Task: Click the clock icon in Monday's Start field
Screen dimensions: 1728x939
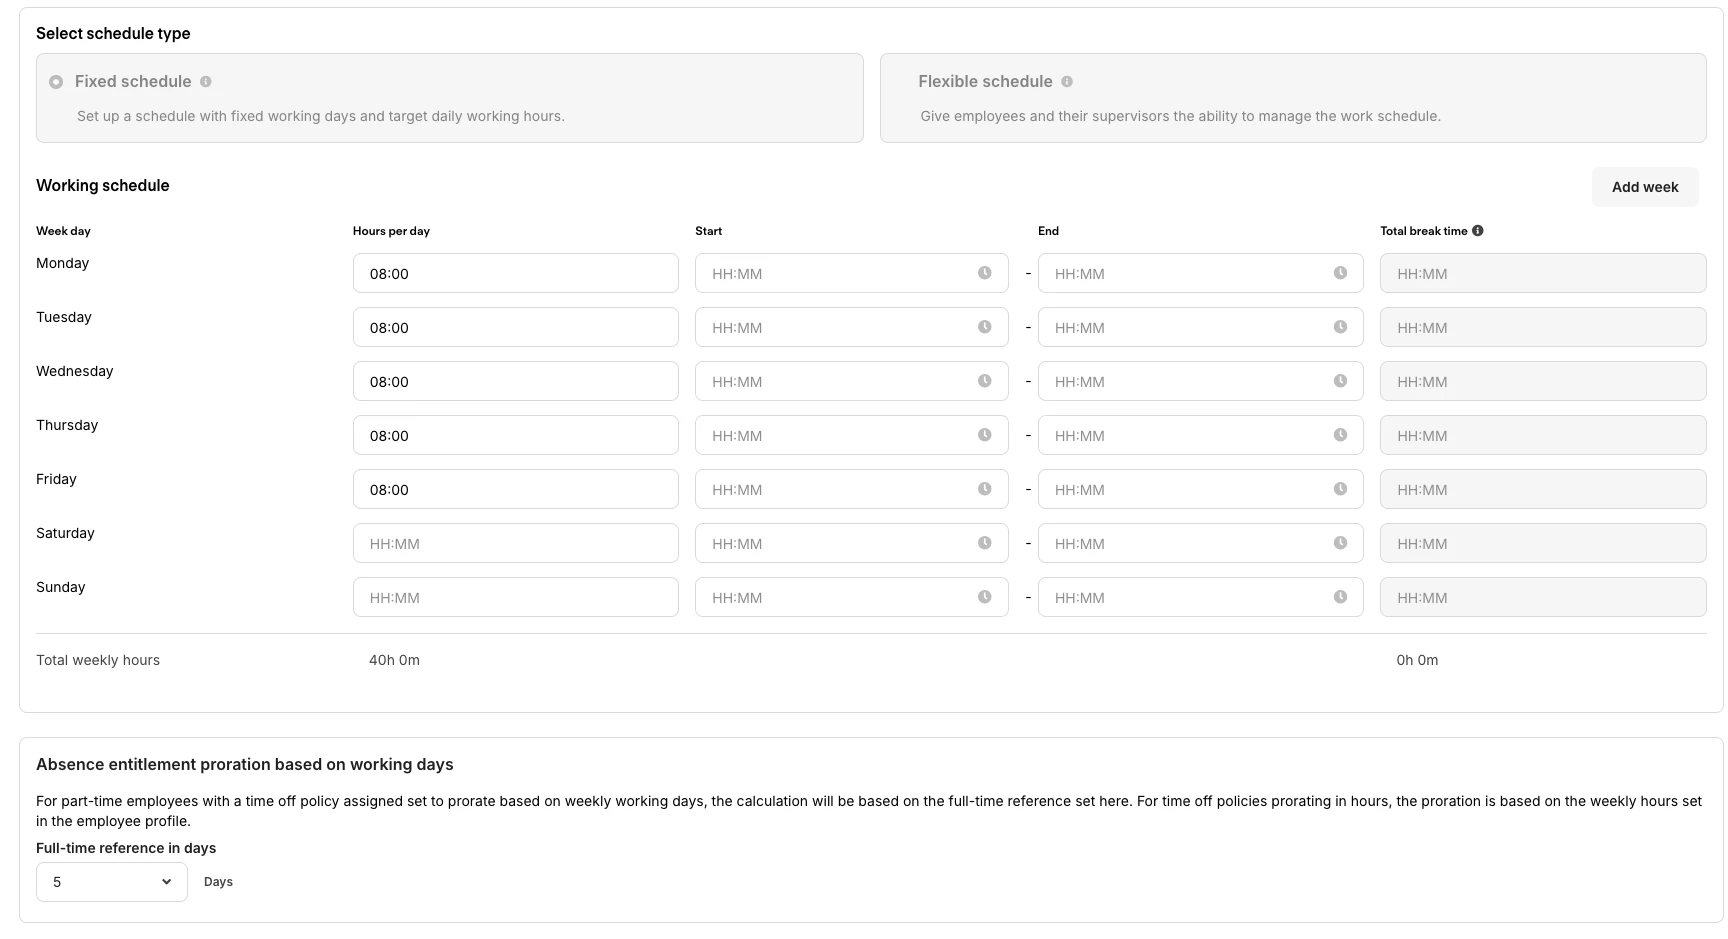Action: click(984, 273)
